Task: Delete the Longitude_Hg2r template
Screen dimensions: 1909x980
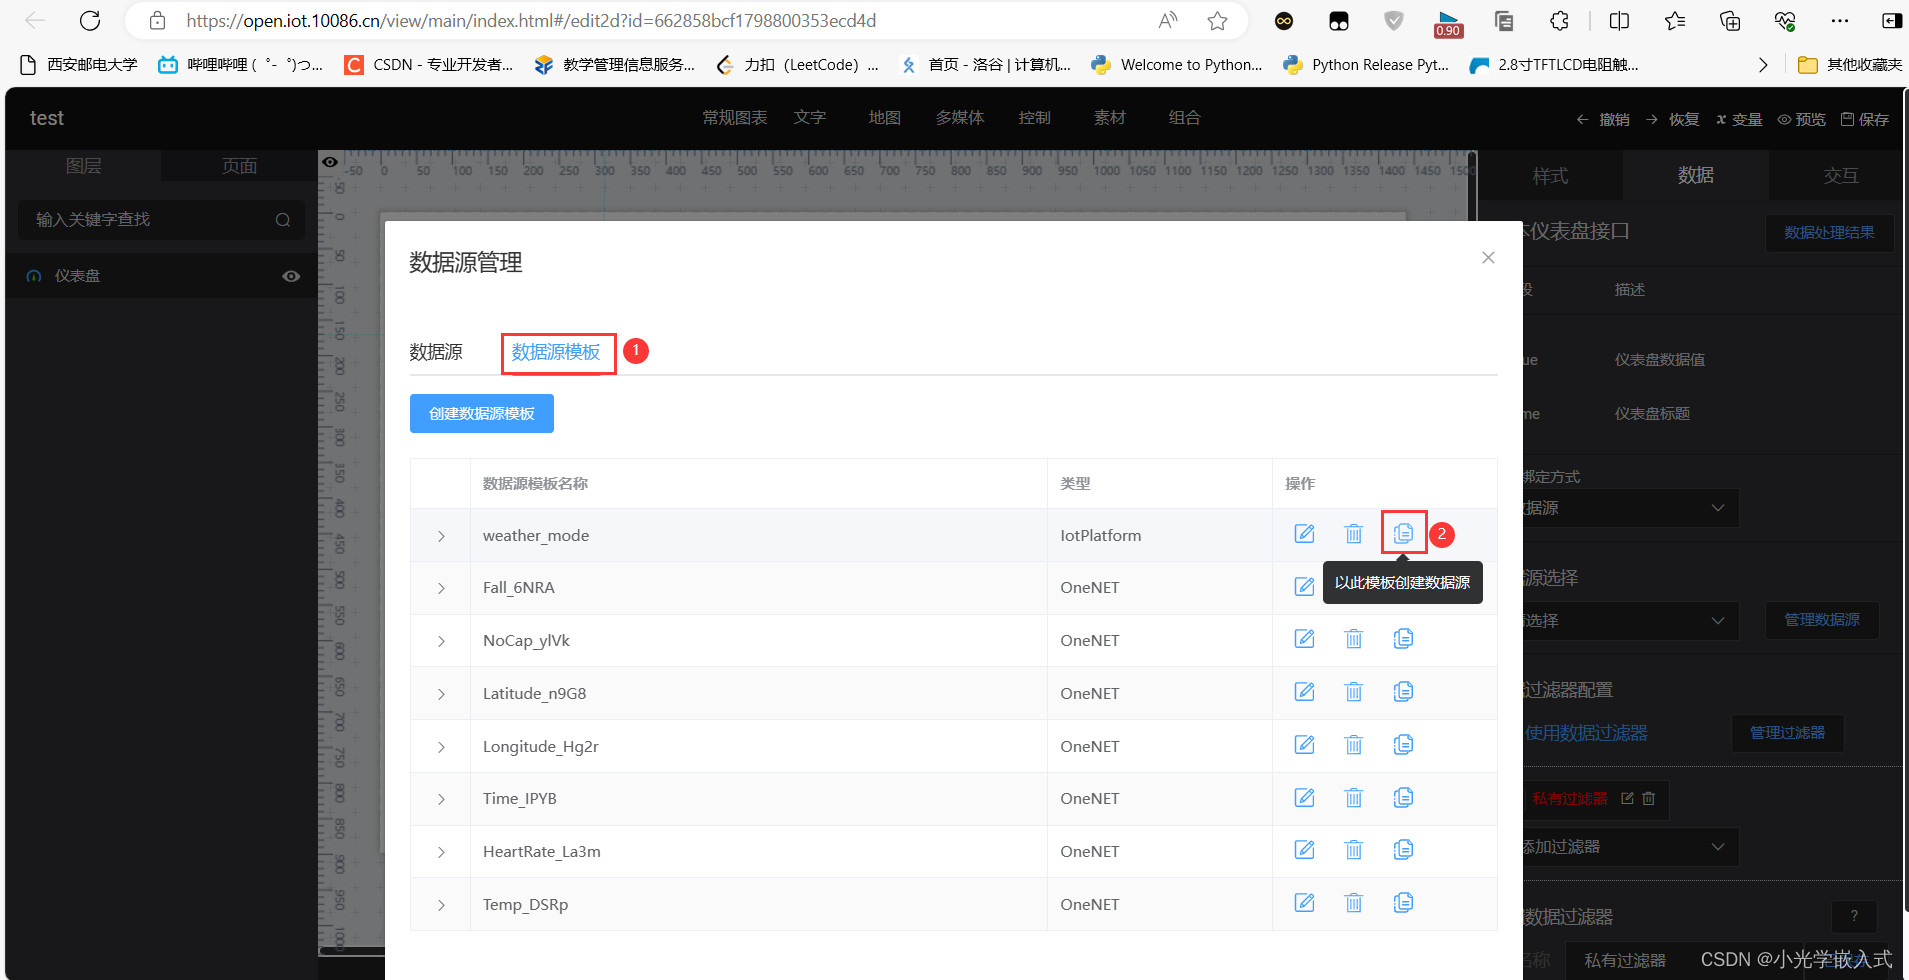Action: point(1353,745)
